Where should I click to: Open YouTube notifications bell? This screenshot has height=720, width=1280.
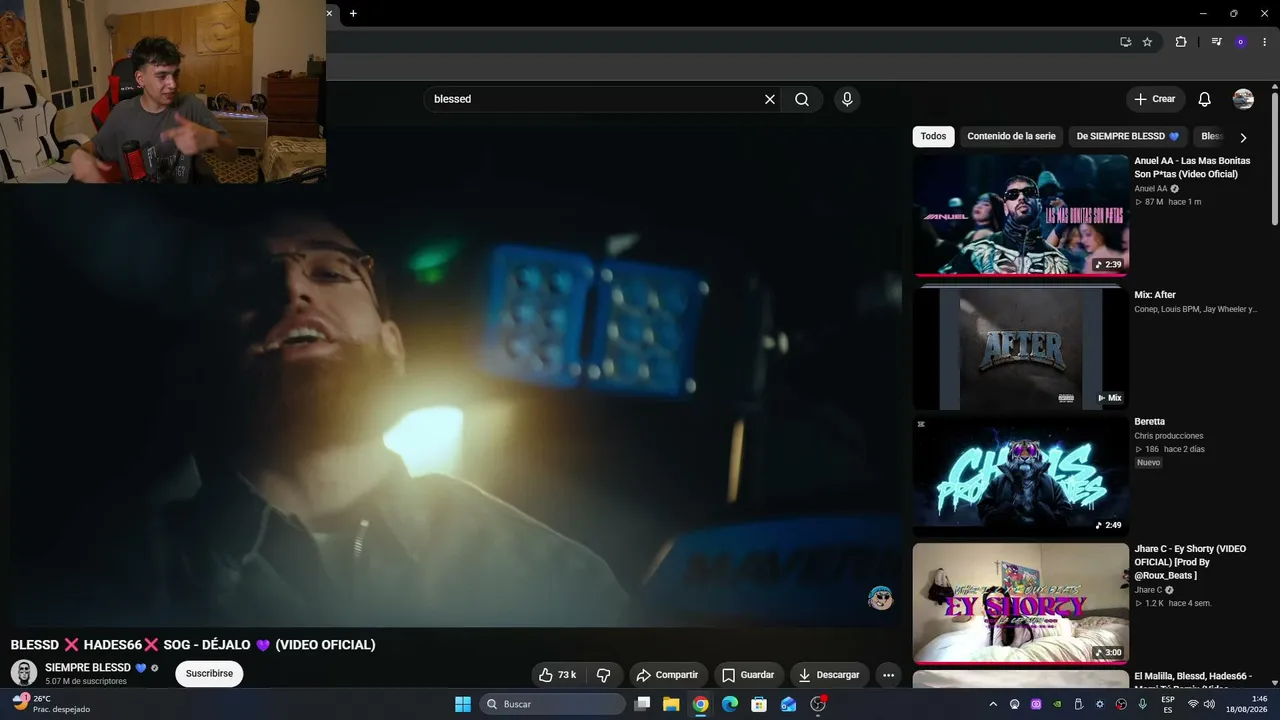(1205, 99)
